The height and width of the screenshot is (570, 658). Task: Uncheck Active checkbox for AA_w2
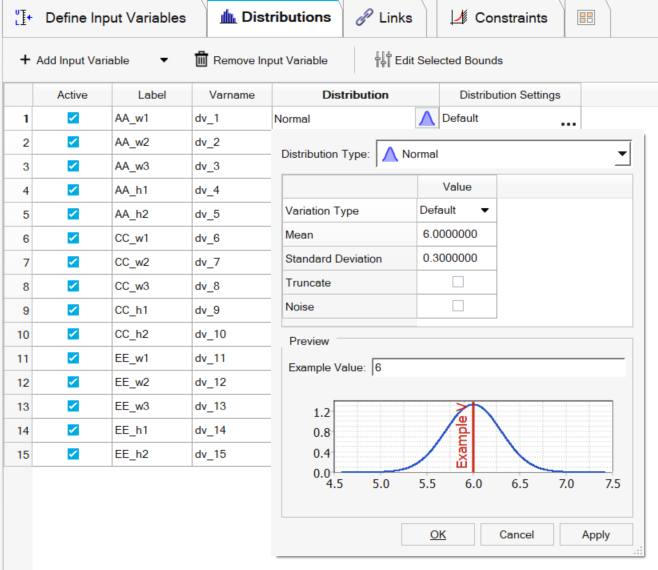(73, 142)
